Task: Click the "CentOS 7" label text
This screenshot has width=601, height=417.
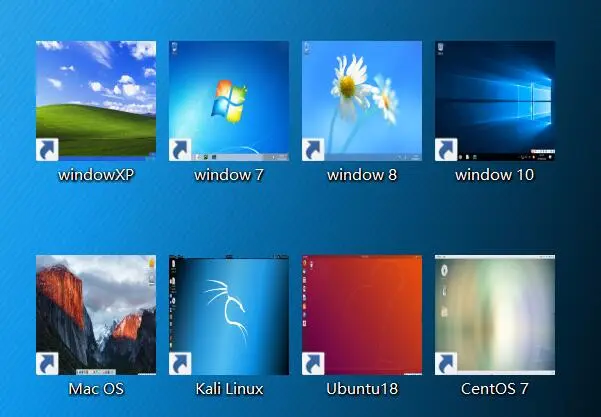Action: pyautogui.click(x=494, y=389)
